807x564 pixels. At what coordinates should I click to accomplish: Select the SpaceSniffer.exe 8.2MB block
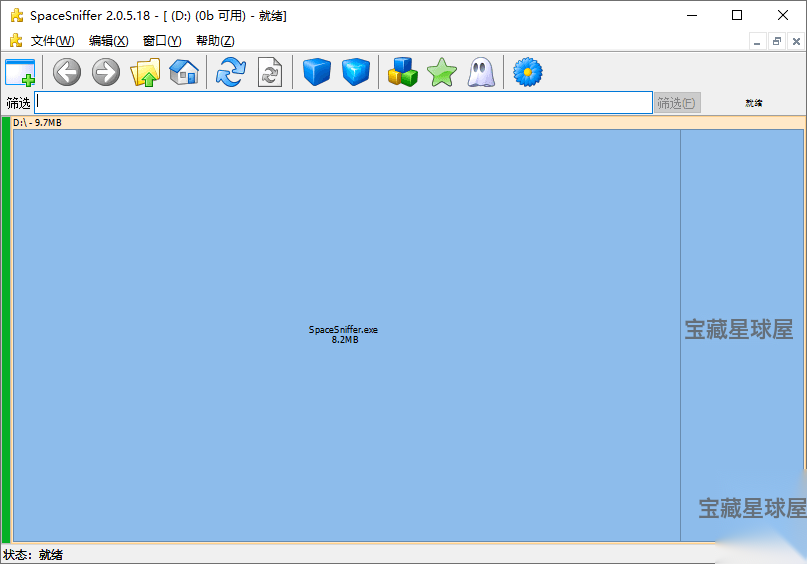point(346,335)
